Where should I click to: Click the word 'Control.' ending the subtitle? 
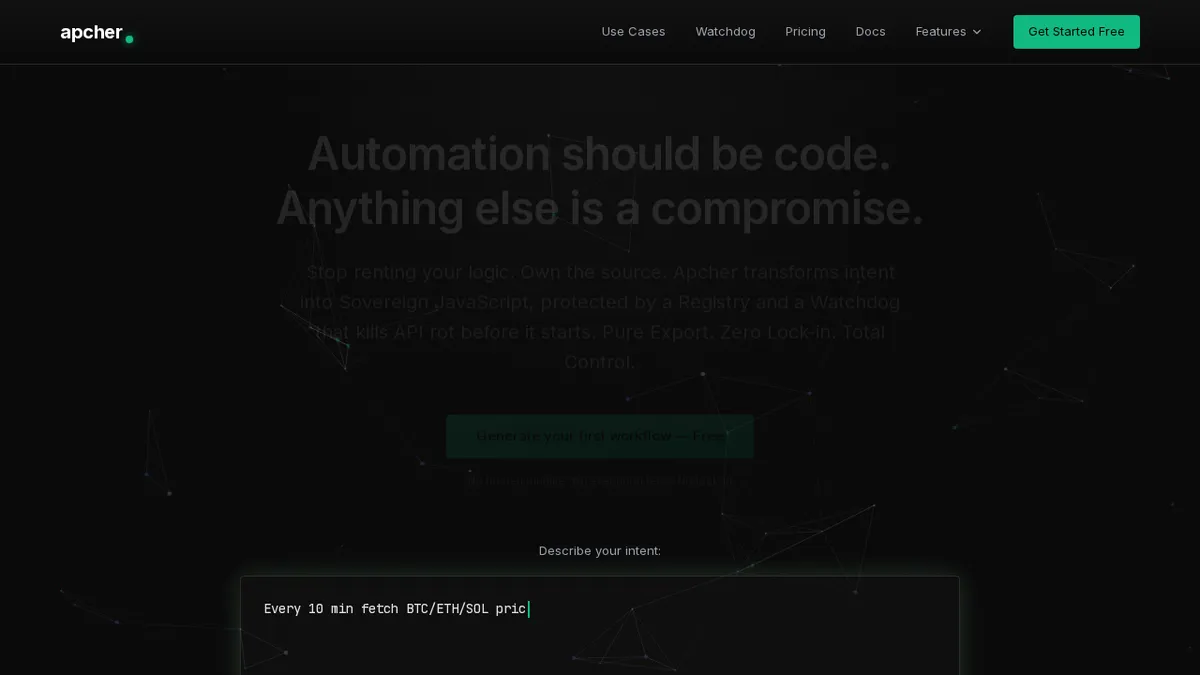coord(599,362)
